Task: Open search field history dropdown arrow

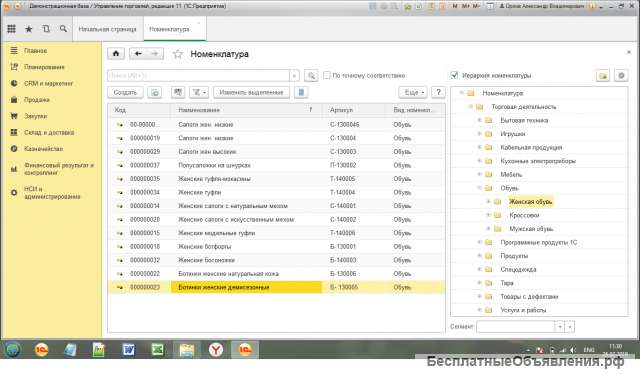Action: [x=294, y=76]
